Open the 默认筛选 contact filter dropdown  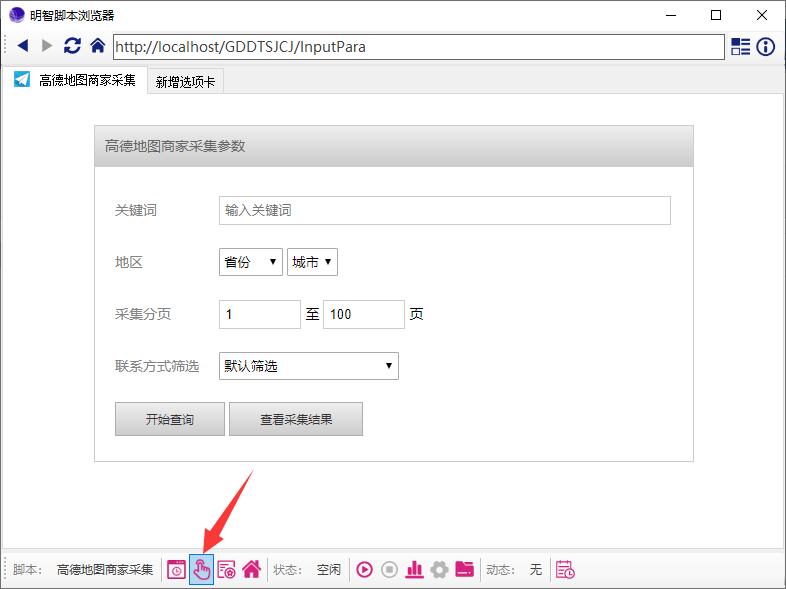tap(309, 366)
